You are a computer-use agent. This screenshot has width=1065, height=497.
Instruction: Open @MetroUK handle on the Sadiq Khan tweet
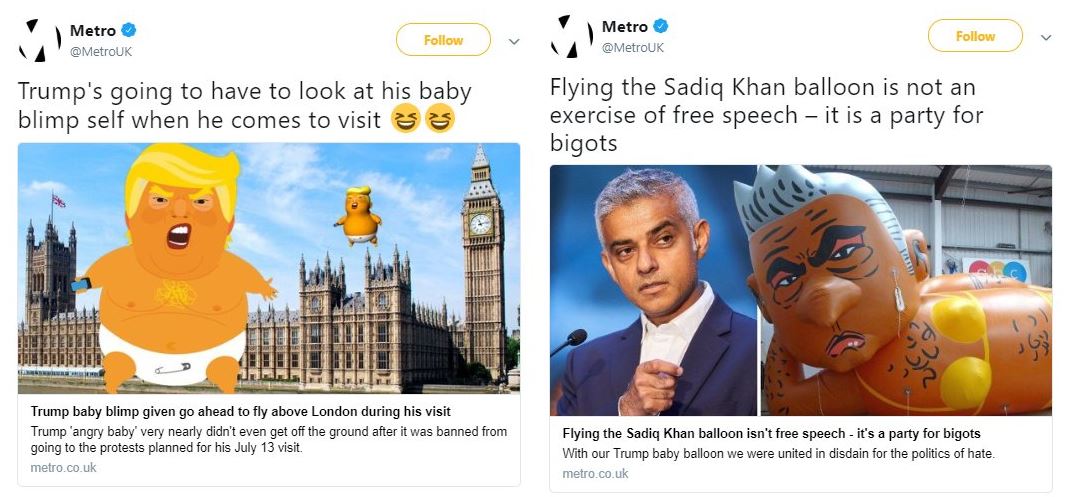tap(632, 47)
